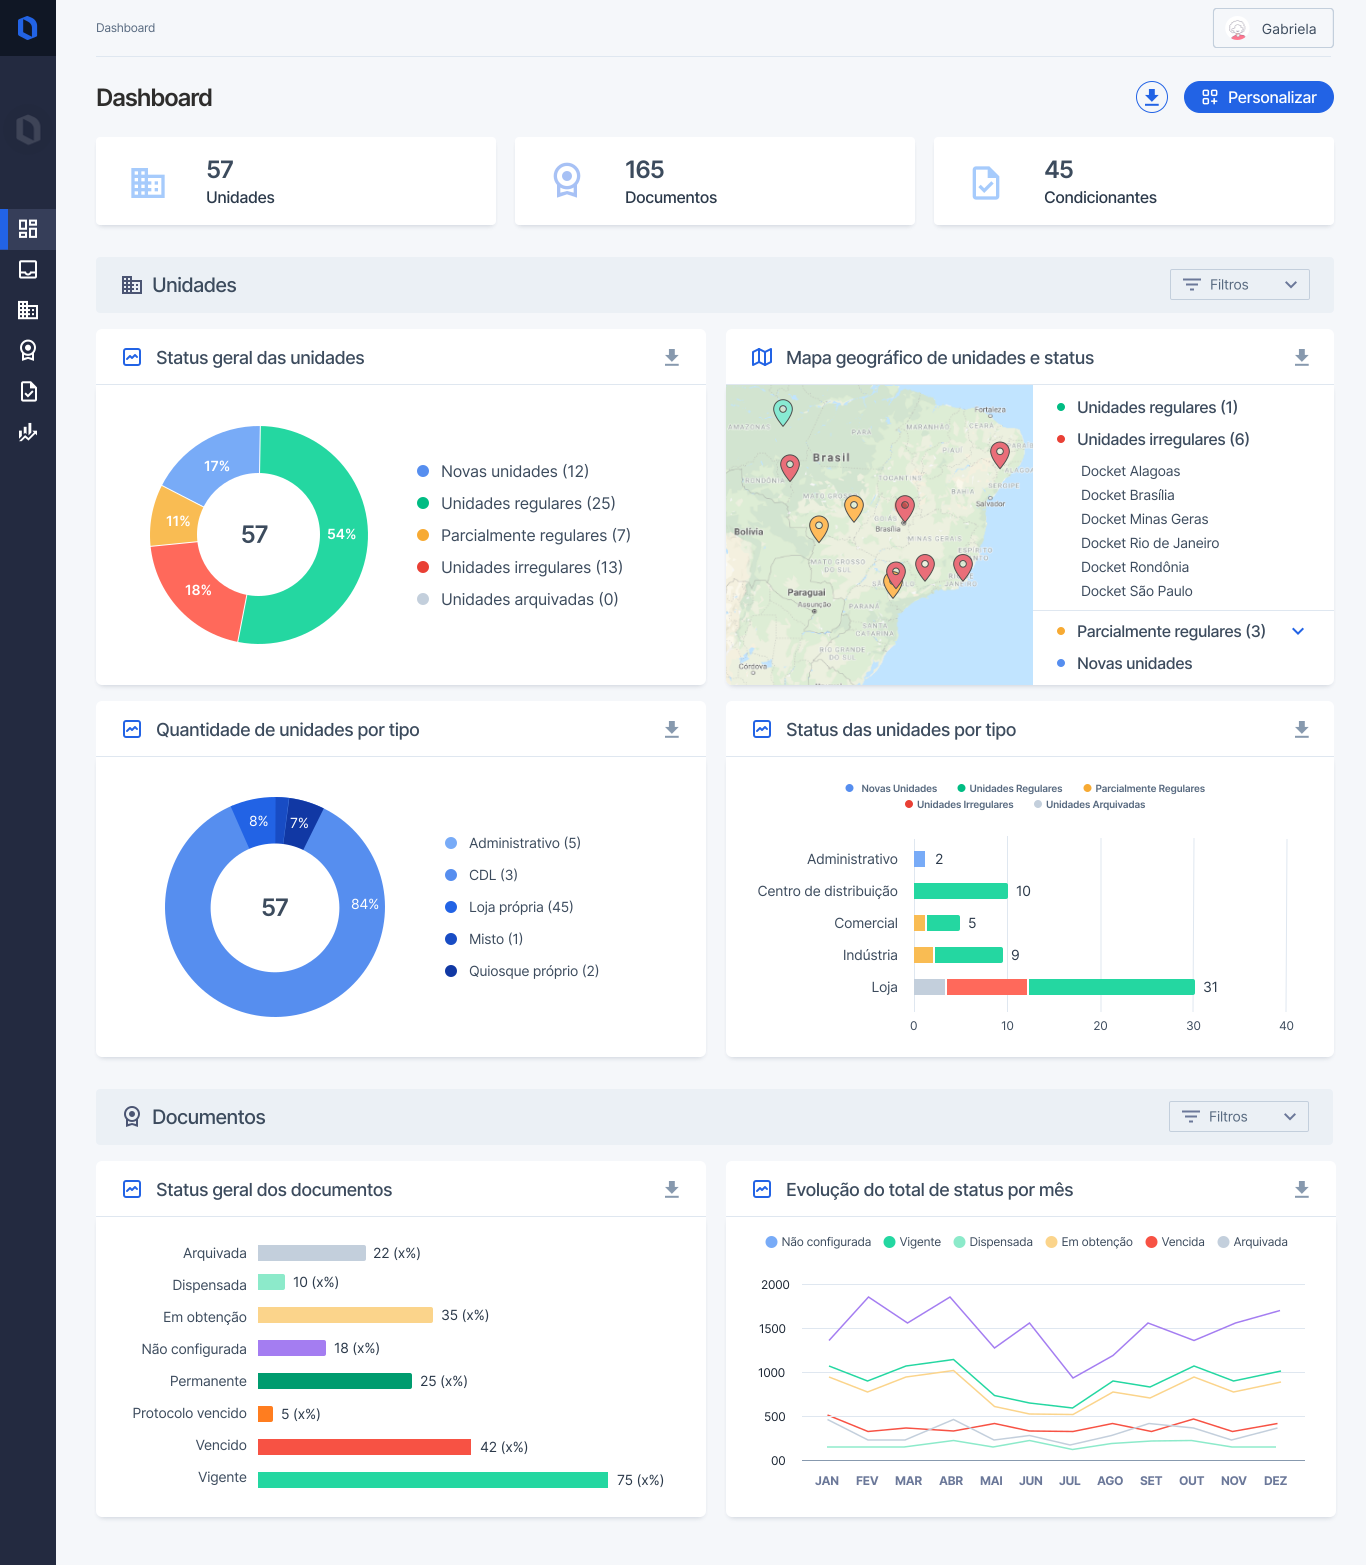Toggle Parcialmente regulares (7) legend entry
This screenshot has height=1565, width=1366.
click(x=524, y=535)
